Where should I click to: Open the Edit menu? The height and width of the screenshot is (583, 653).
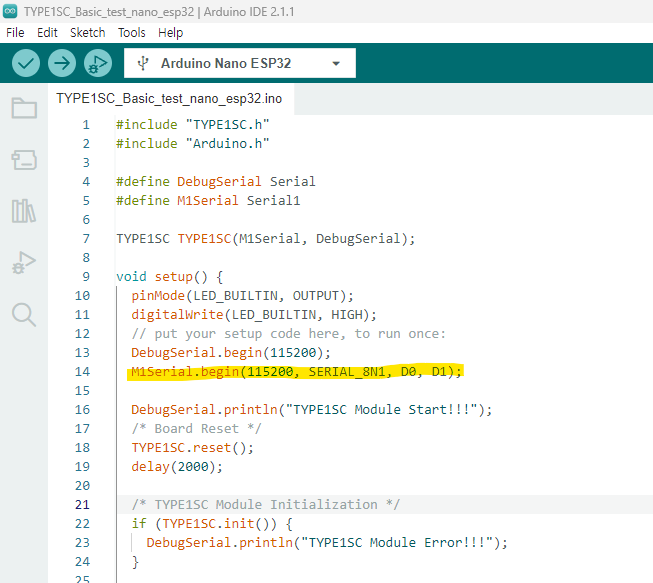tap(47, 32)
